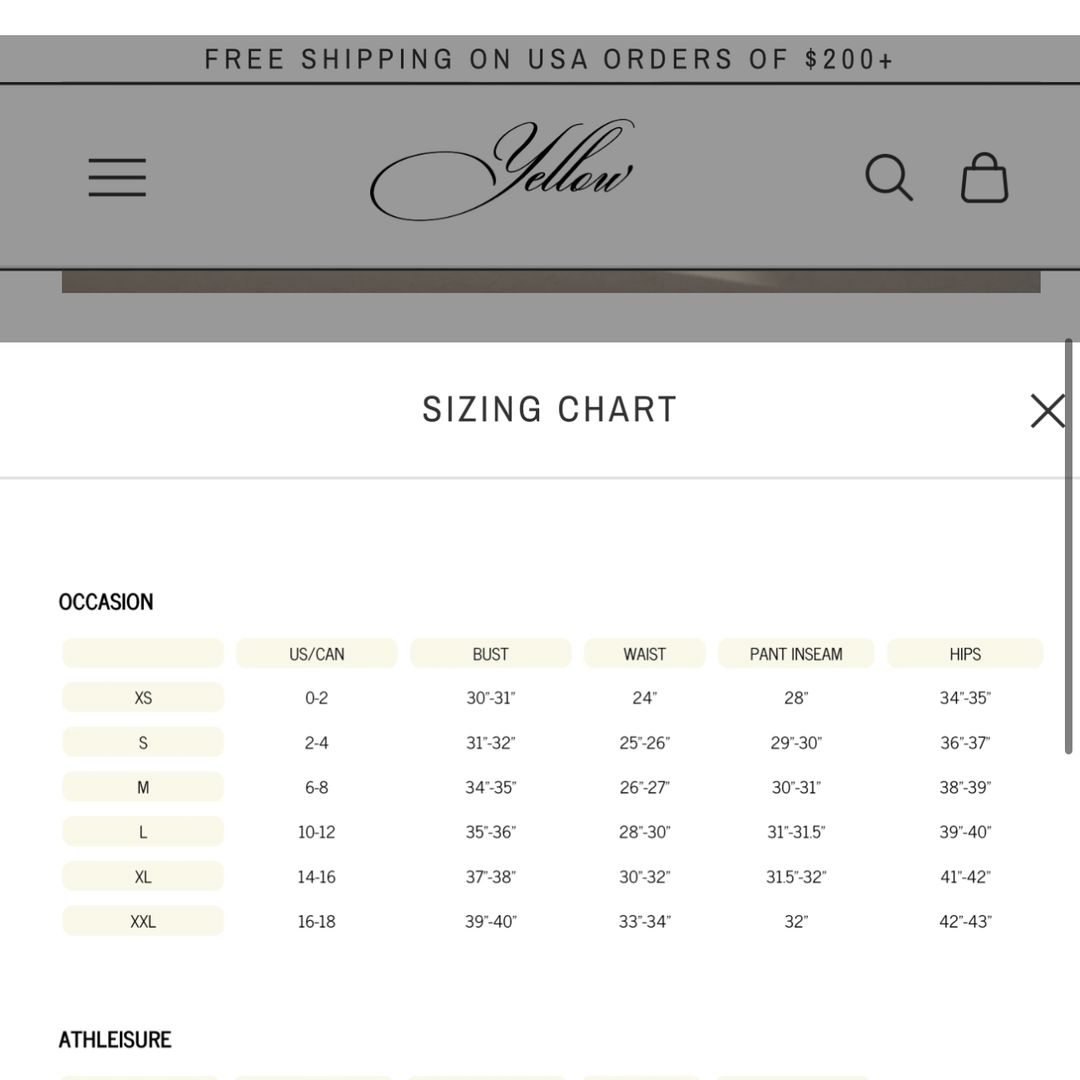This screenshot has width=1080, height=1080.
Task: Click the HIPS column header
Action: point(965,654)
